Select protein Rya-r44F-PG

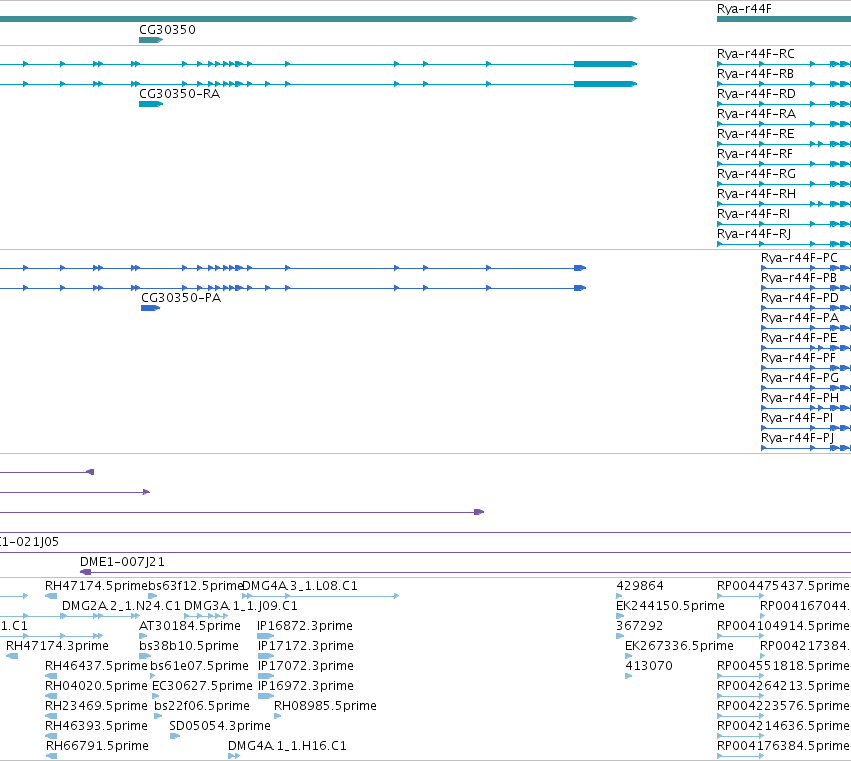tap(799, 378)
